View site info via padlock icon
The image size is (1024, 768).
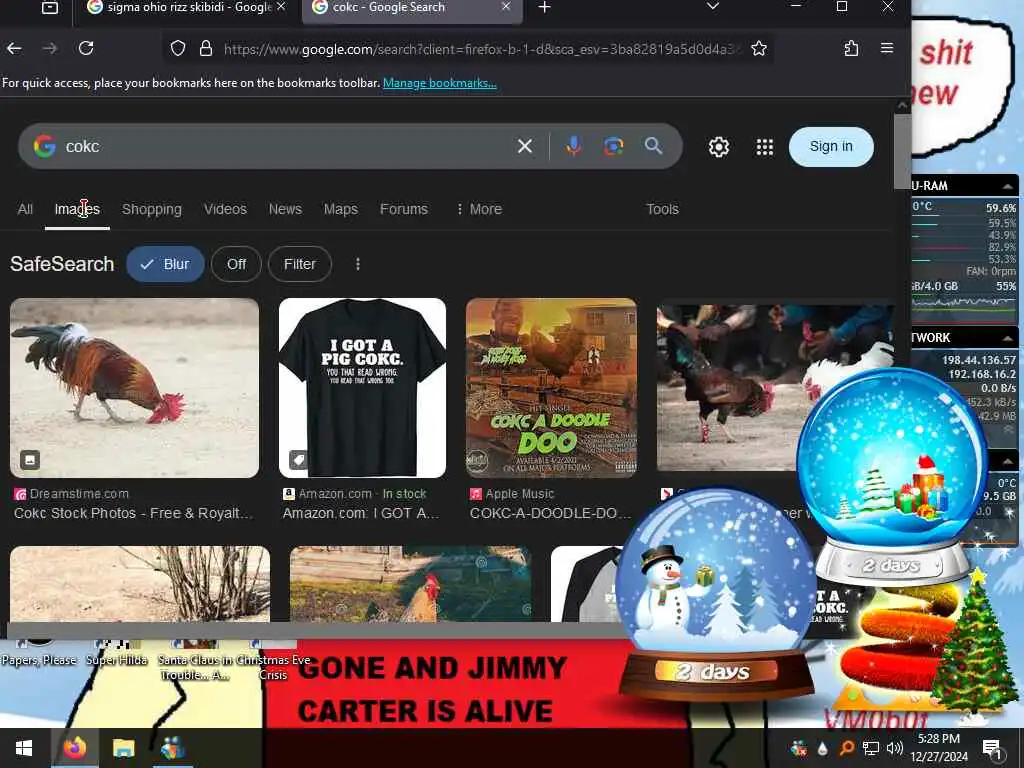(206, 48)
